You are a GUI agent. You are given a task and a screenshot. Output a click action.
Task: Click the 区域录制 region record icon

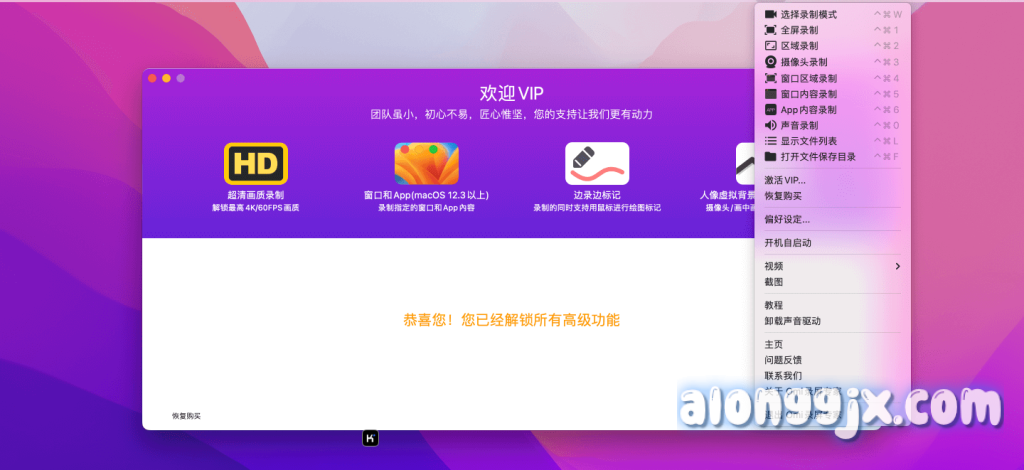[x=770, y=46]
